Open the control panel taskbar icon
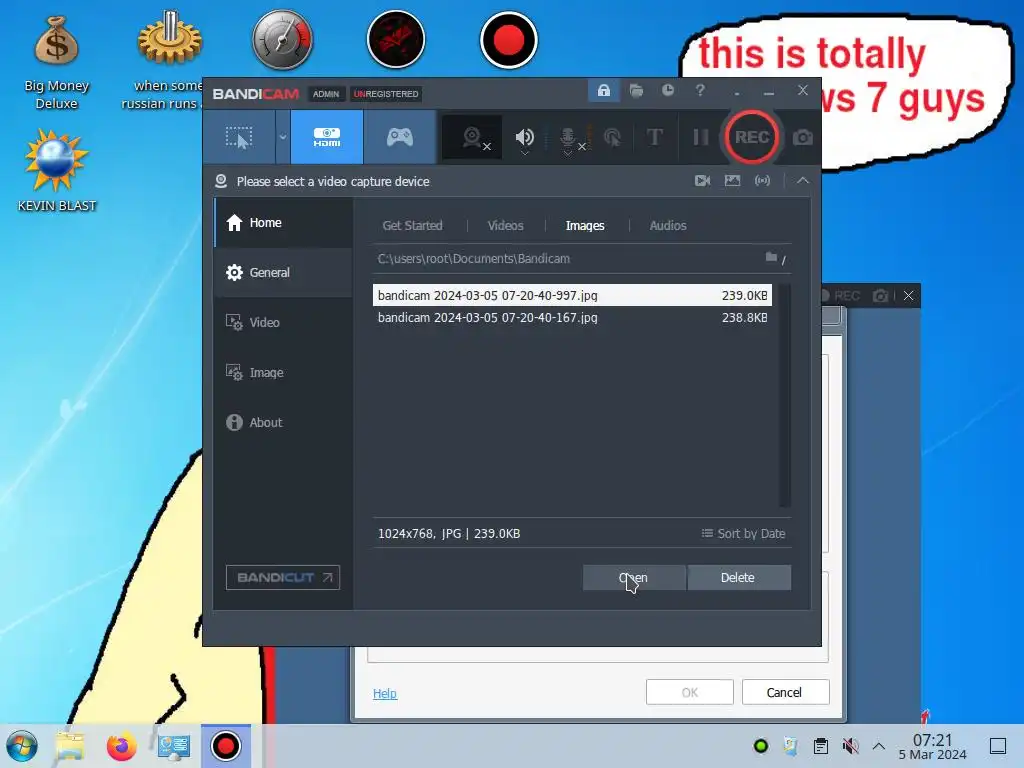The width and height of the screenshot is (1024, 768). pos(174,746)
